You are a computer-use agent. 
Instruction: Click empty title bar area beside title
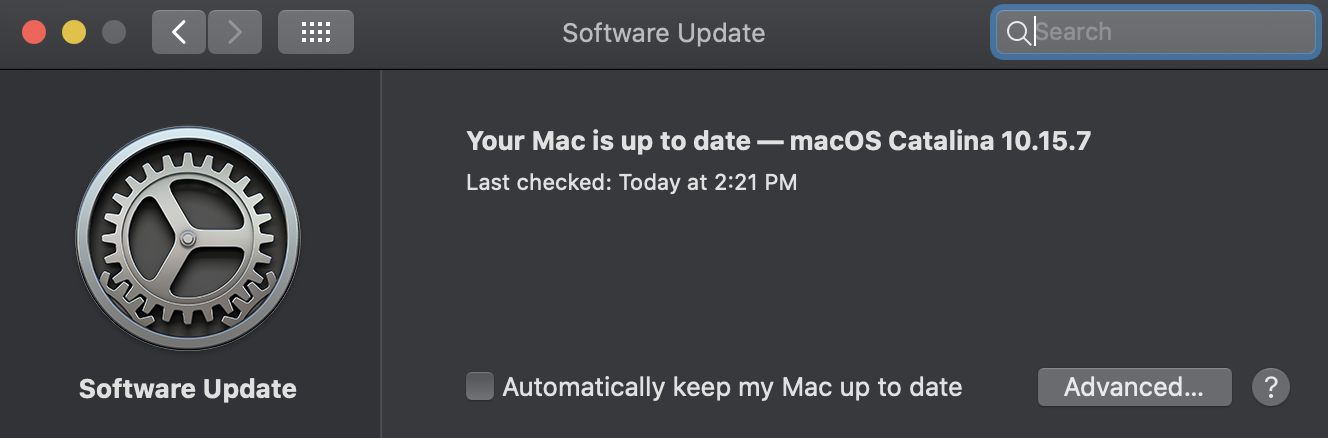tap(880, 32)
